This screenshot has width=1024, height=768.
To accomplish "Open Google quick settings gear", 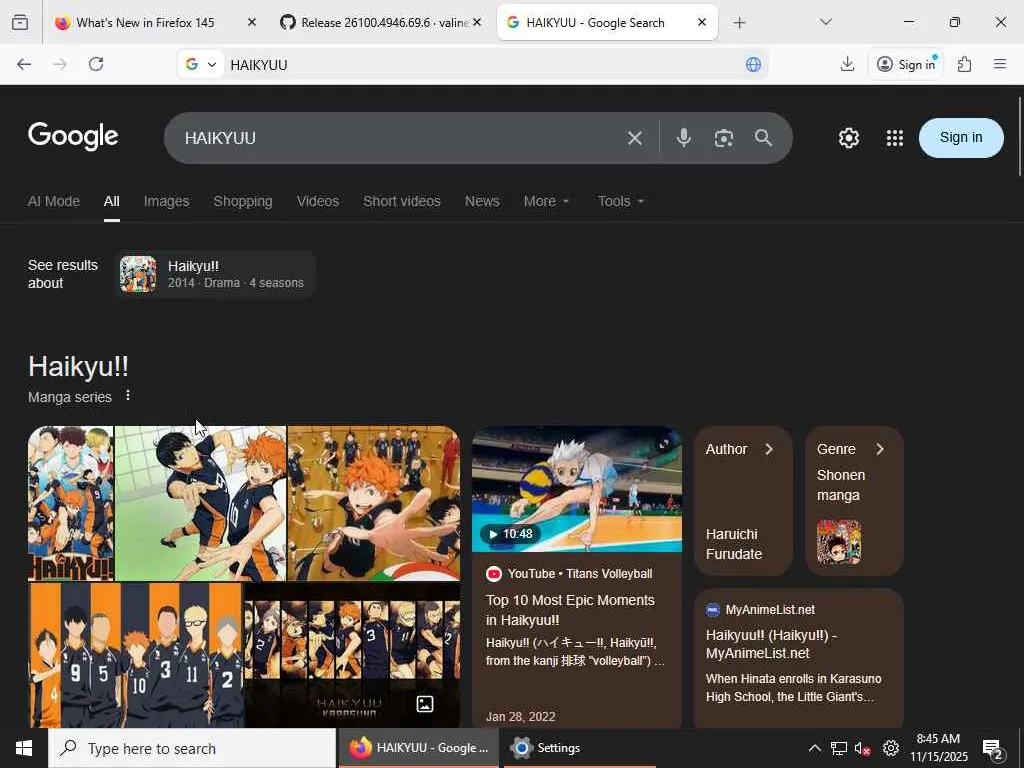I will (x=848, y=138).
